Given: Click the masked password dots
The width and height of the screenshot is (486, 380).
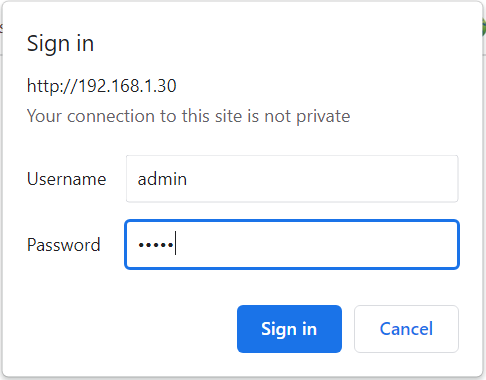Looking at the screenshot, I should coord(156,245).
